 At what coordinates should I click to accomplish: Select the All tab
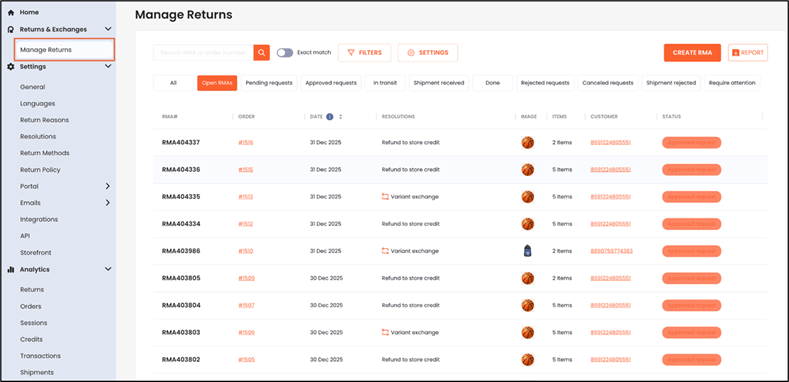(173, 83)
